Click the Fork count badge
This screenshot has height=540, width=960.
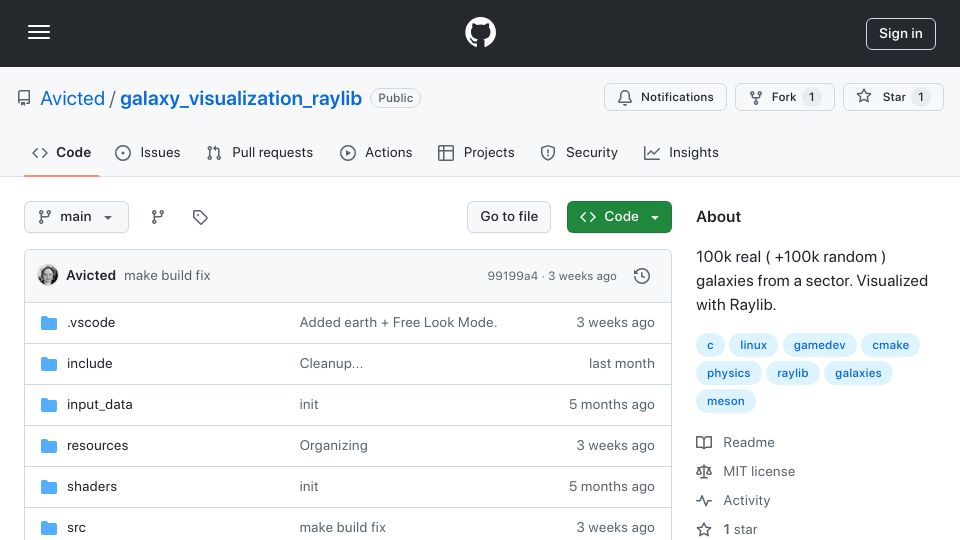pos(812,97)
